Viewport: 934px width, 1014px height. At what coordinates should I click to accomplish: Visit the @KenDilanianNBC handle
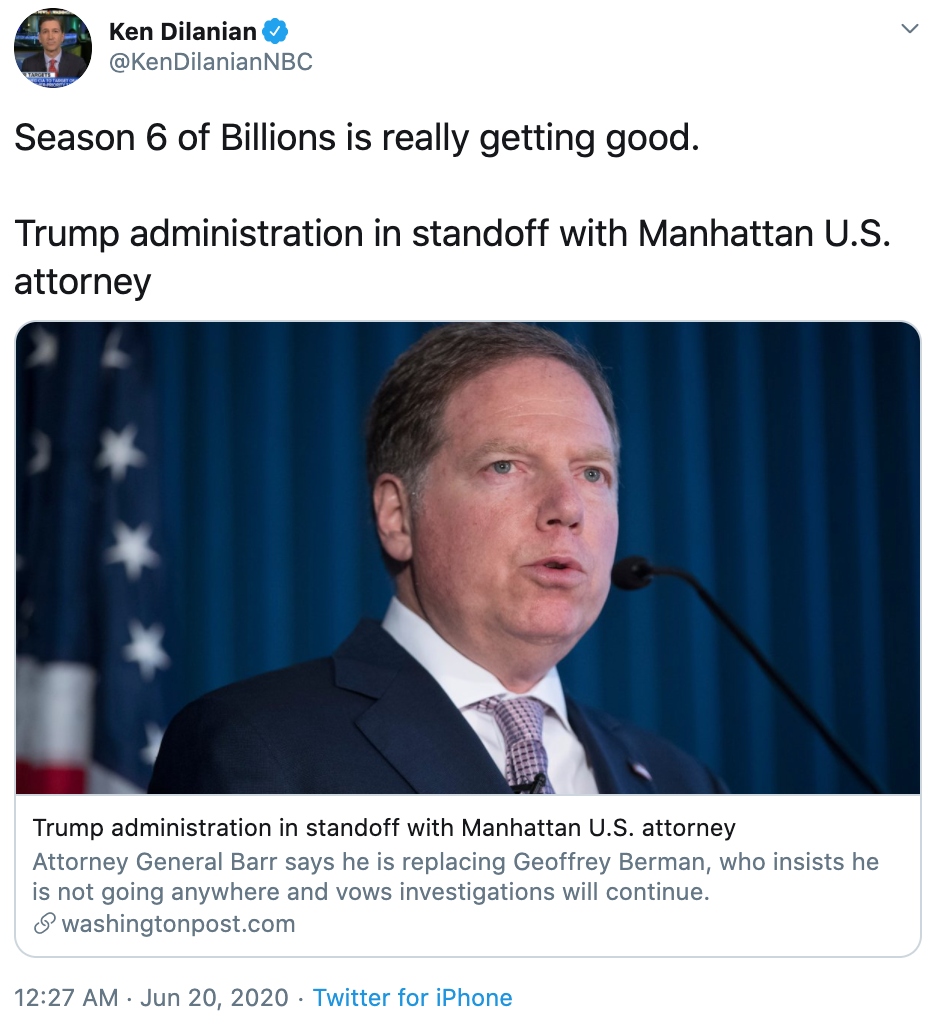tap(210, 62)
